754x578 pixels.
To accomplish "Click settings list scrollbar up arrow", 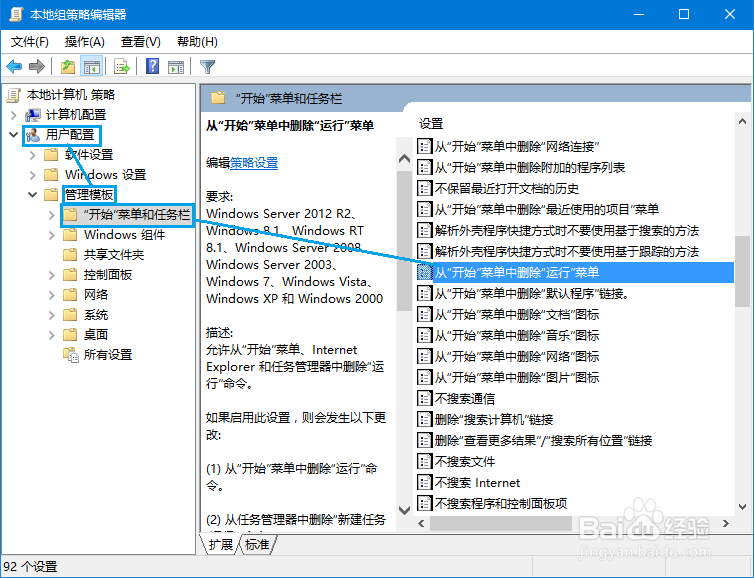I will click(x=742, y=122).
